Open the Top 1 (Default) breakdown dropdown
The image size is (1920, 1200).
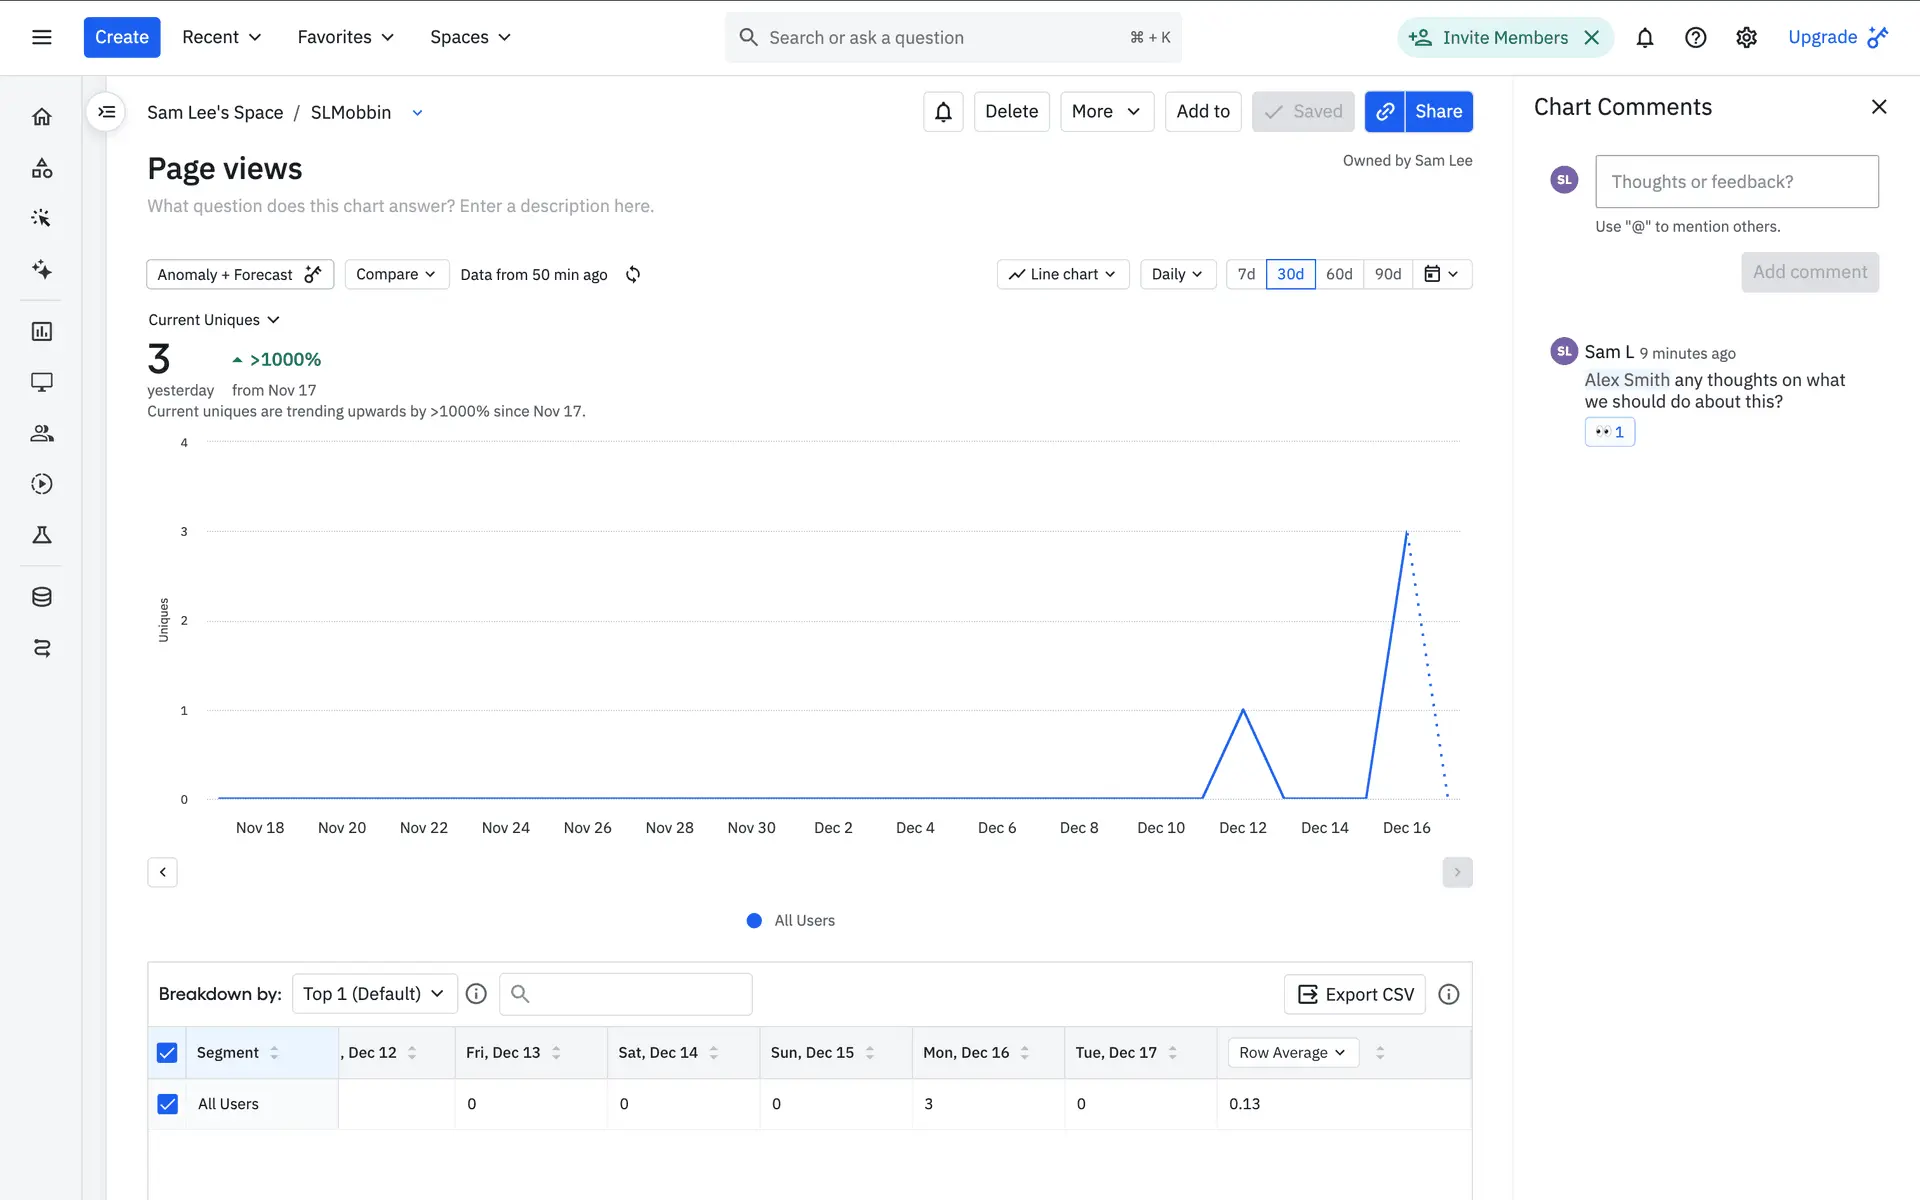[x=374, y=994]
